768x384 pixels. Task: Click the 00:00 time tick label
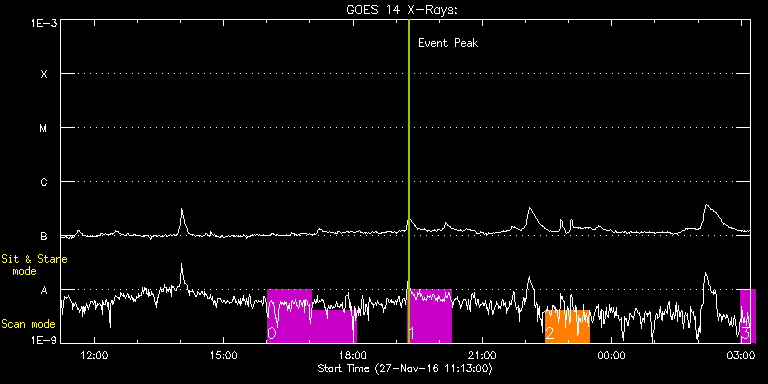tap(612, 355)
